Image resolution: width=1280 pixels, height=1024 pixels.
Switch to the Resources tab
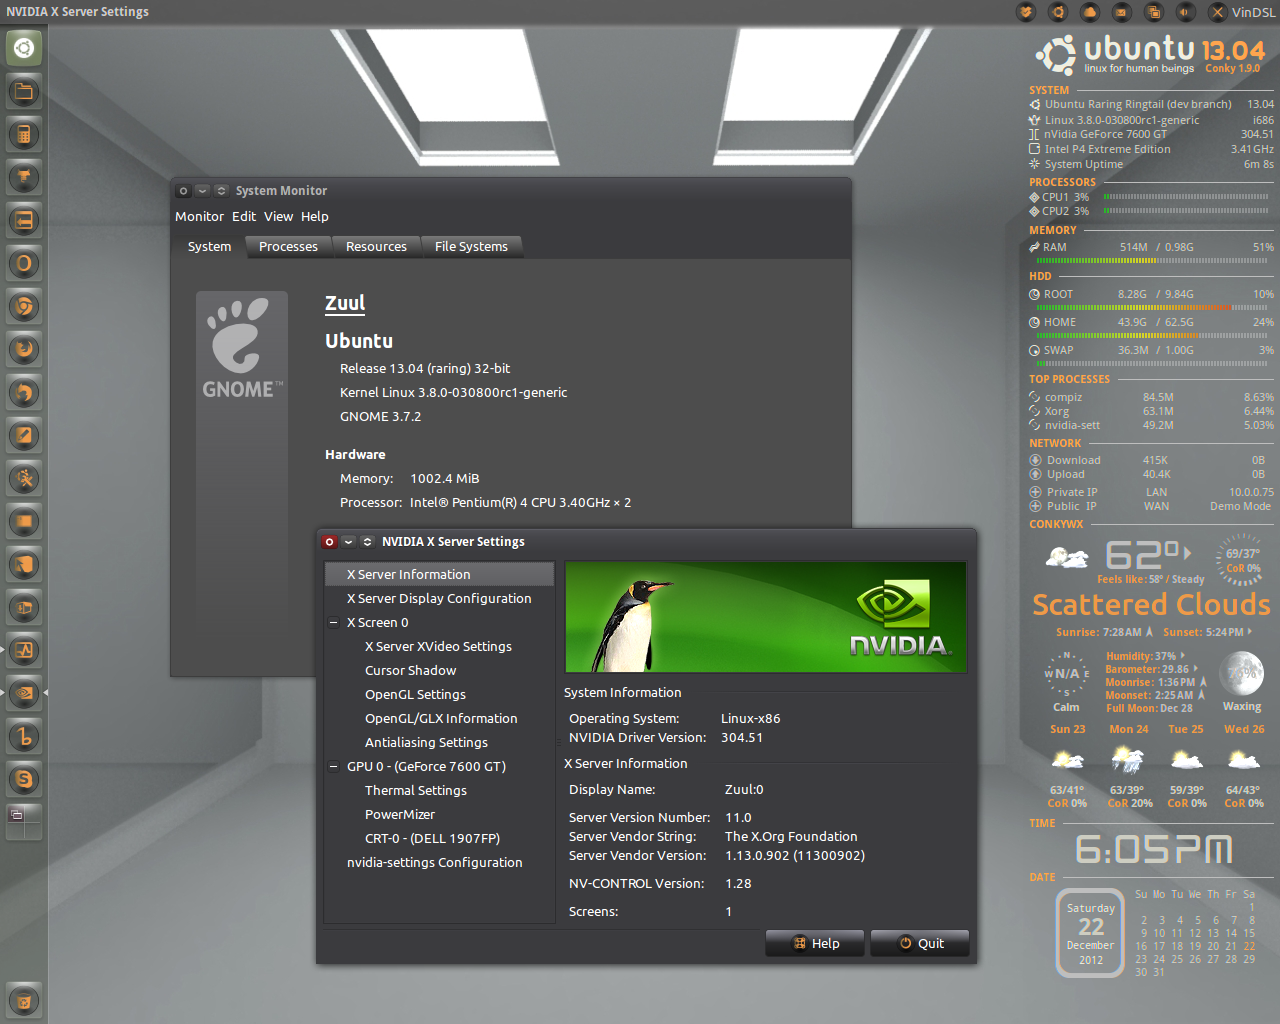tap(376, 246)
